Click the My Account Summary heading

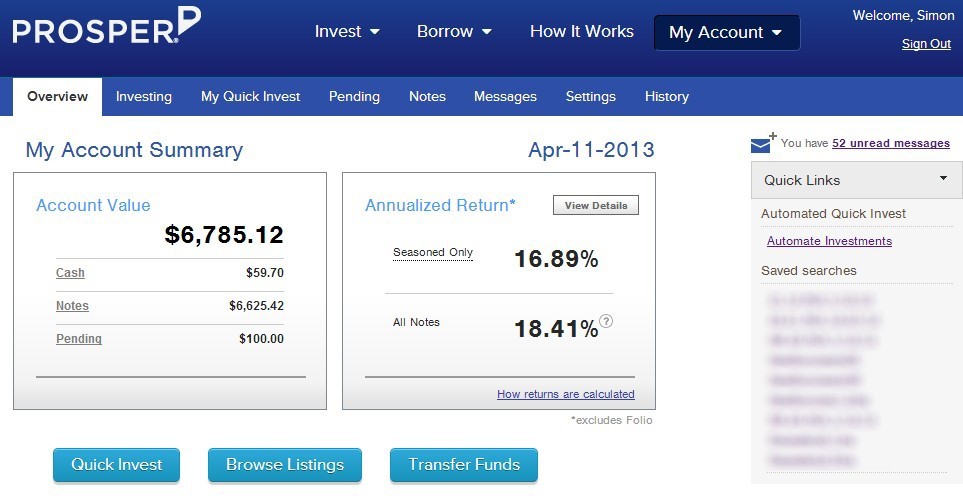point(135,150)
